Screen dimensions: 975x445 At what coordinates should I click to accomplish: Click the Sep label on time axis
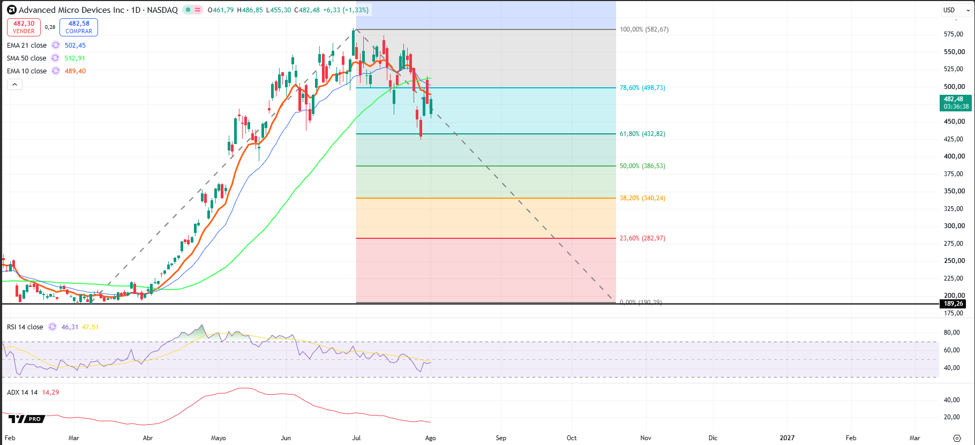coord(501,438)
